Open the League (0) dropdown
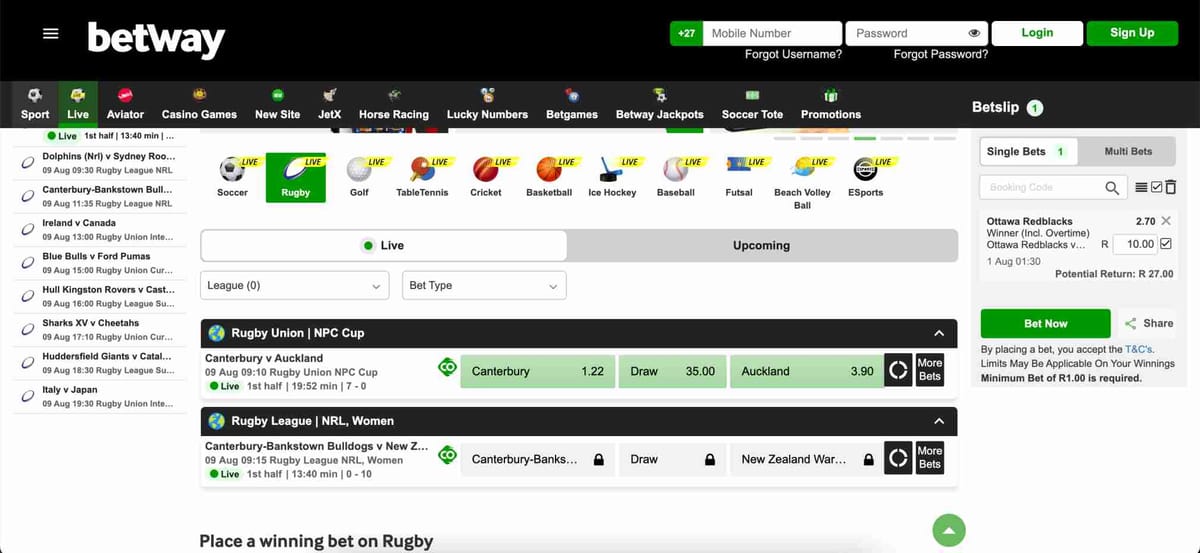The height and width of the screenshot is (553, 1200). tap(296, 285)
